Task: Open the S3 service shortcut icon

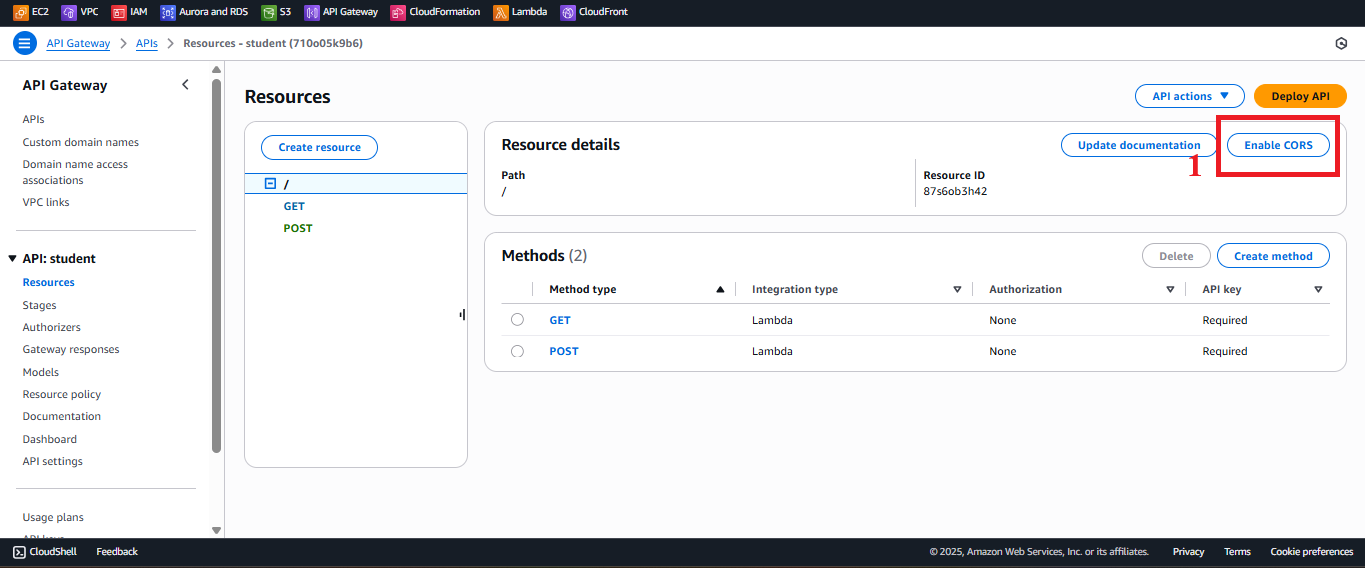Action: coord(269,13)
